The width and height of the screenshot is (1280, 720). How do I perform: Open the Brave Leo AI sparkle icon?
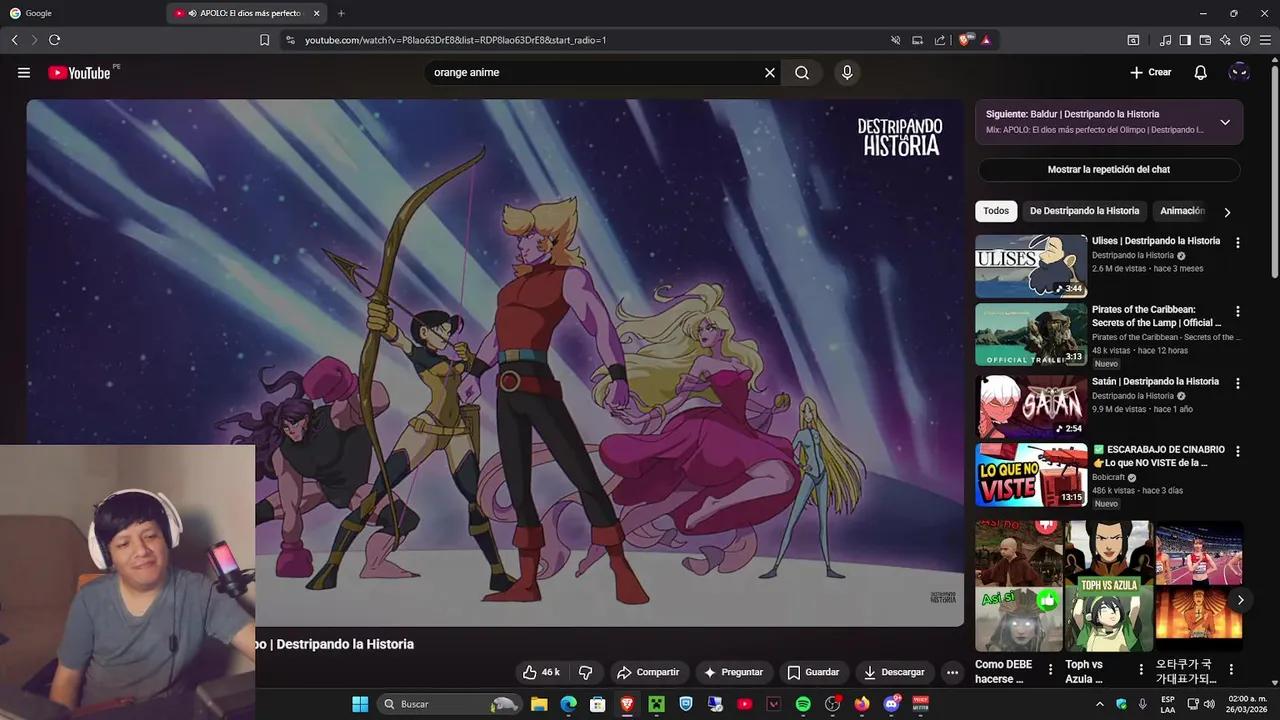point(1225,40)
